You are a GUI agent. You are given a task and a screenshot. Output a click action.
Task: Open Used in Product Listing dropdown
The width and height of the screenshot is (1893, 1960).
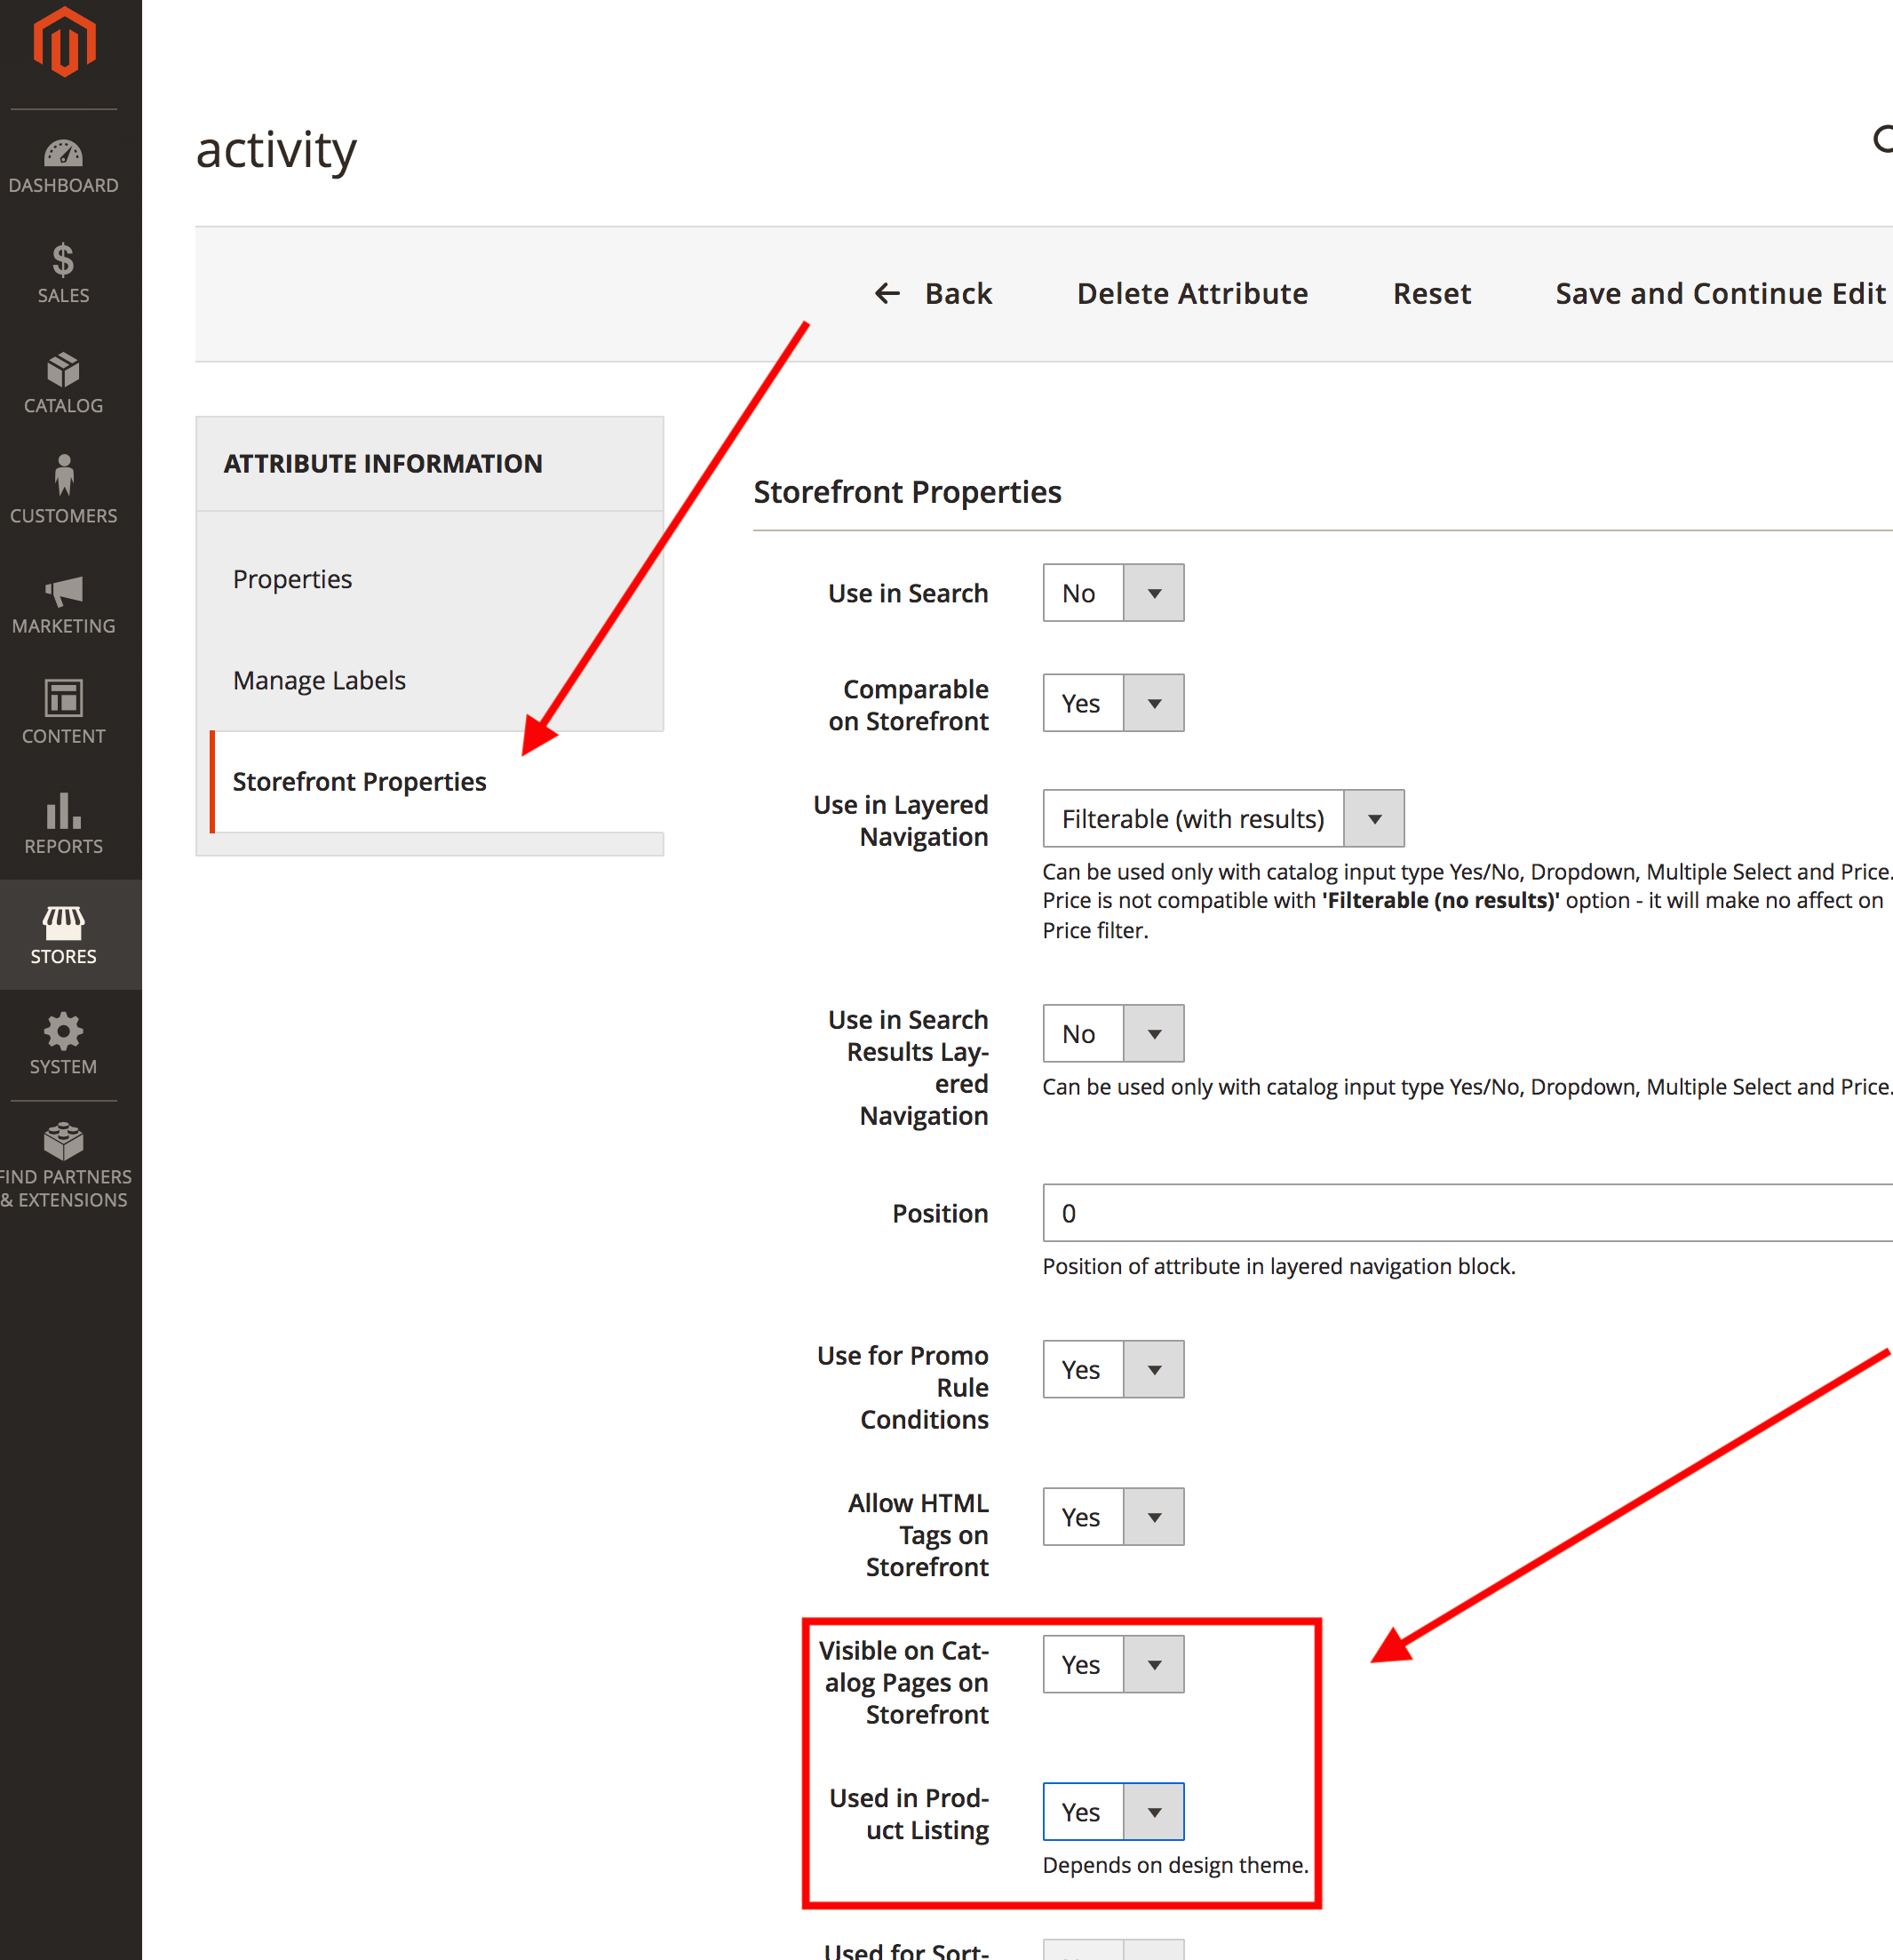[x=1113, y=1812]
